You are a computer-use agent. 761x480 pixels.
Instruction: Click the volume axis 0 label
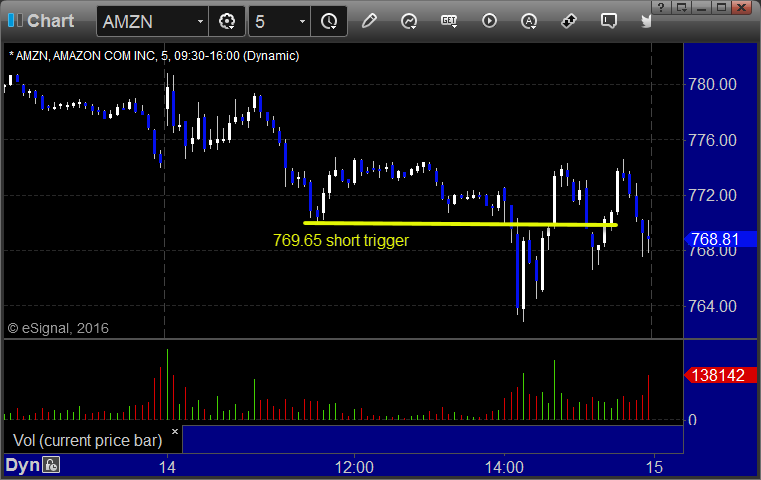(693, 420)
